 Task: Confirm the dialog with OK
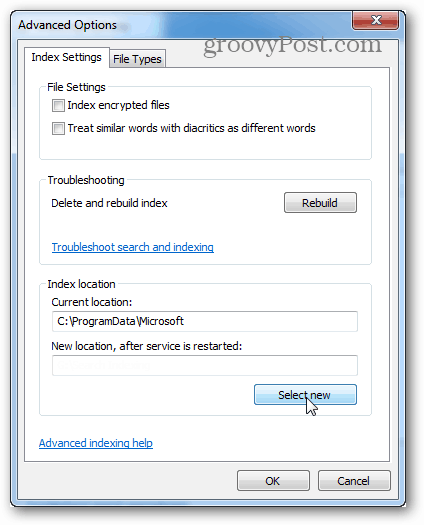coord(273,481)
